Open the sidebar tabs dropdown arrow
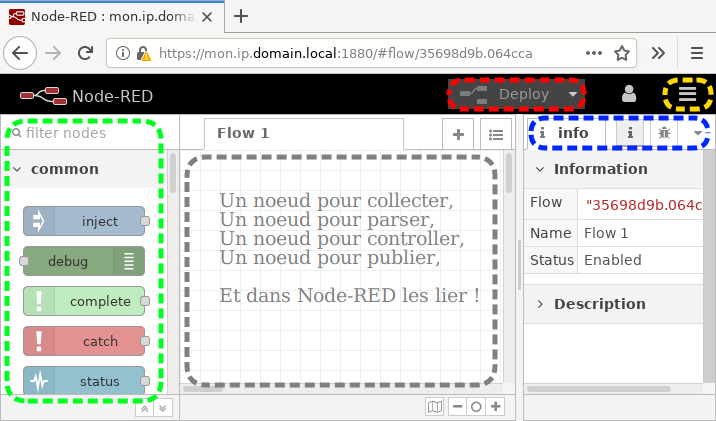Viewport: 716px width, 421px height. 697,133
